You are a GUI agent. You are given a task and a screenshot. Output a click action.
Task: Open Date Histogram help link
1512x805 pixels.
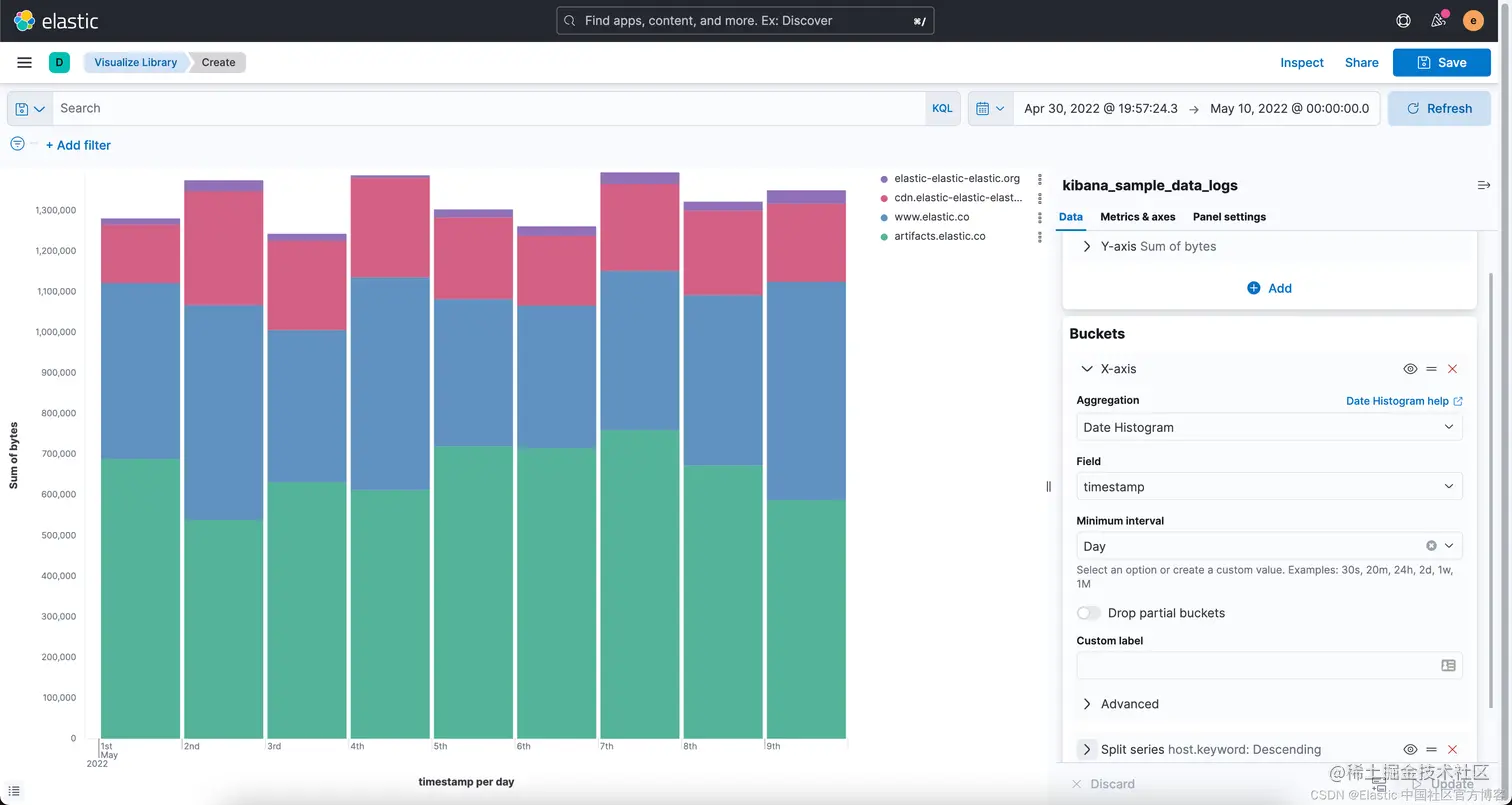coord(1404,401)
